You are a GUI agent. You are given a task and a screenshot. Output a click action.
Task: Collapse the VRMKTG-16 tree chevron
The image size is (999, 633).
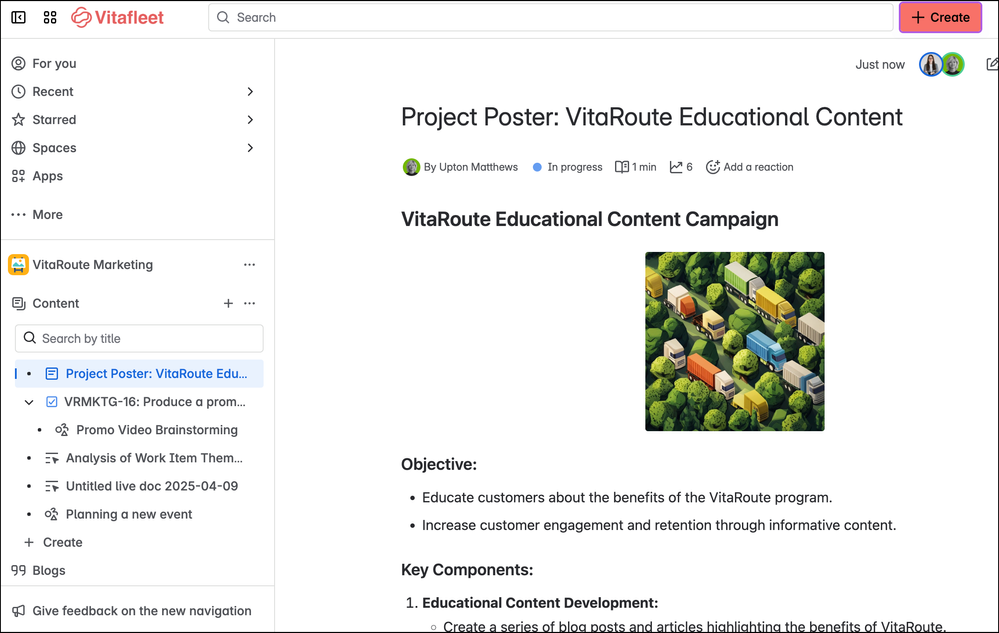pos(29,402)
